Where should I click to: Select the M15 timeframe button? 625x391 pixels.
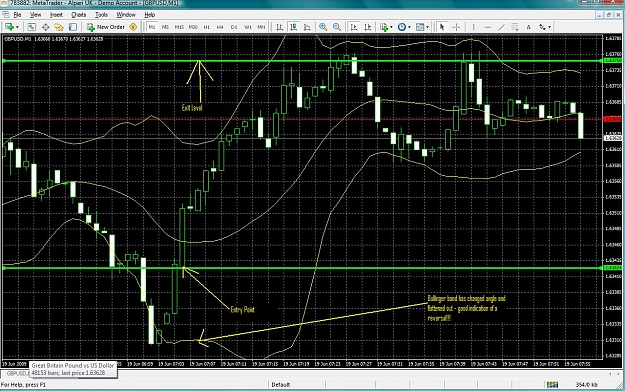pyautogui.click(x=179, y=27)
